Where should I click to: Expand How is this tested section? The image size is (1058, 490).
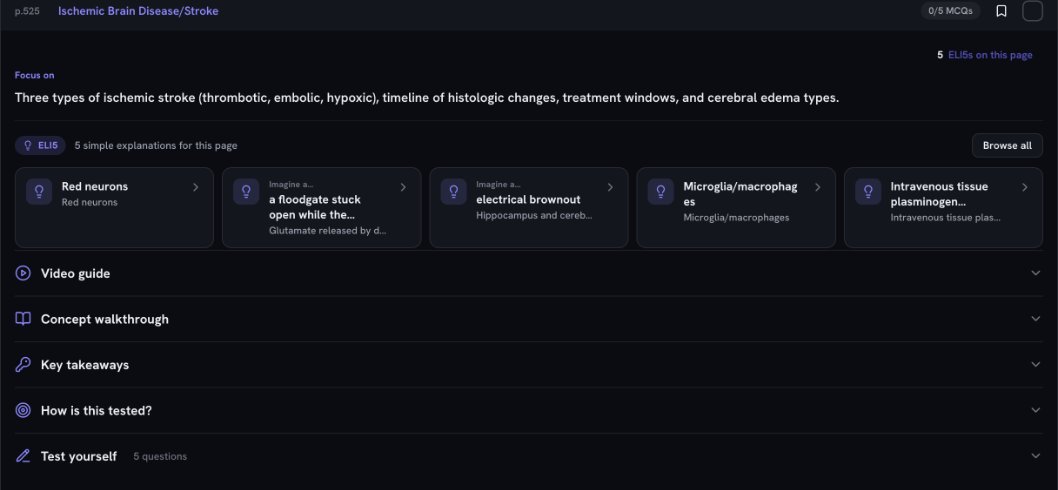528,410
